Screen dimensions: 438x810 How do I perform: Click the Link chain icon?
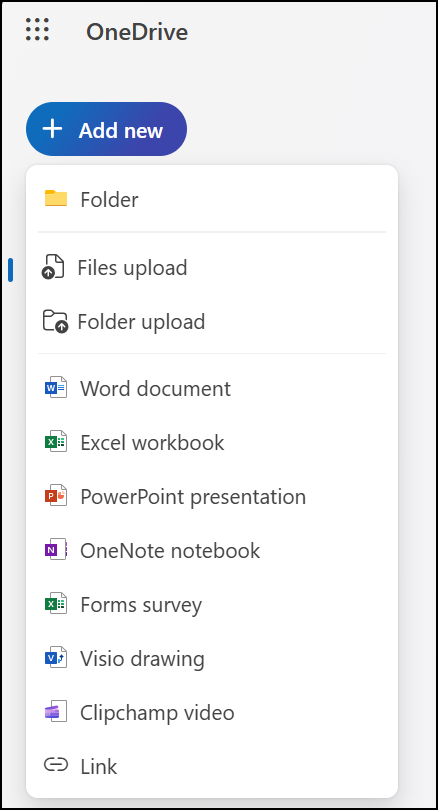(x=56, y=765)
